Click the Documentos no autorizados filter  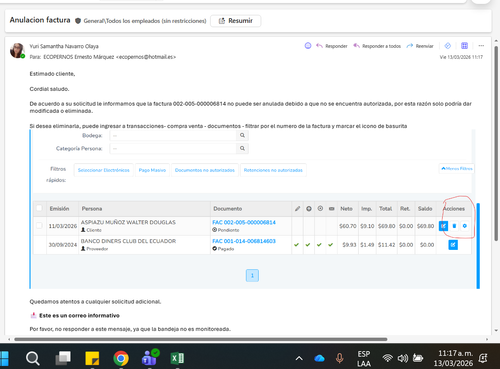click(x=205, y=170)
